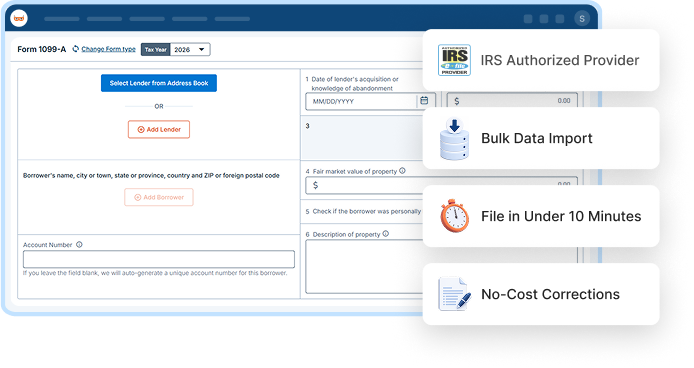Screen dimensions: 694x368
Task: Click the 'No-Cost Corrections' text
Action: 550,294
